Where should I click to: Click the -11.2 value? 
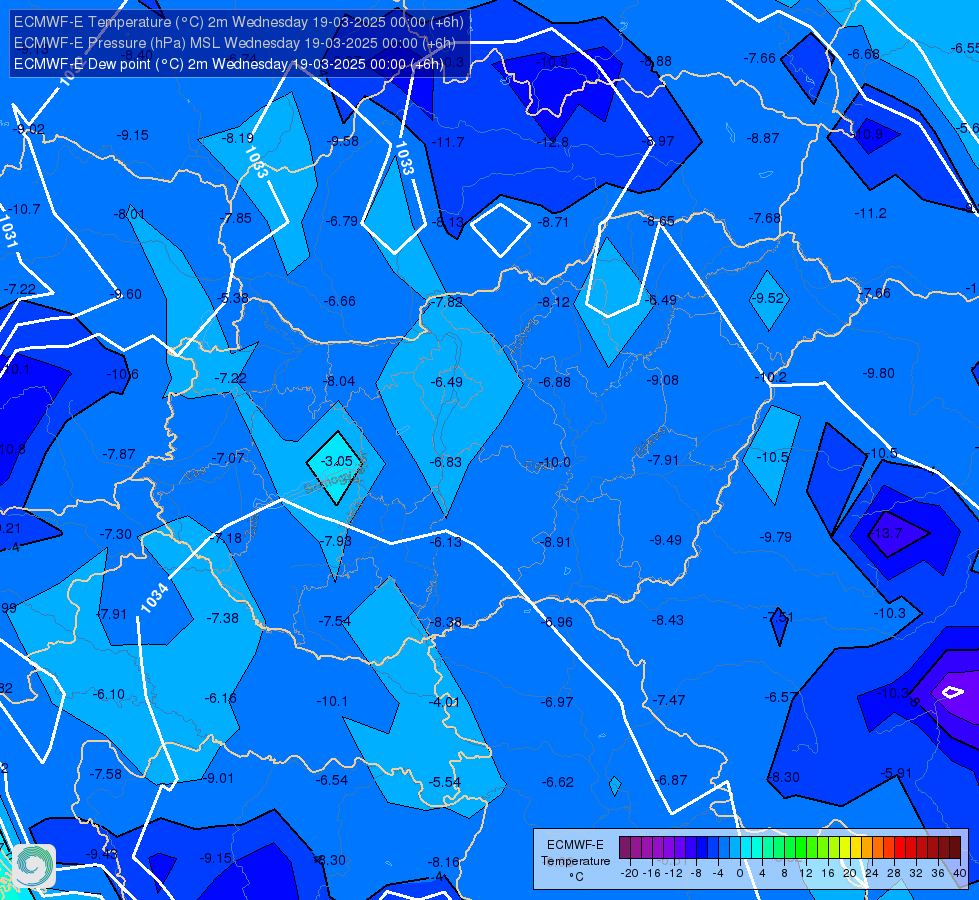coord(870,213)
